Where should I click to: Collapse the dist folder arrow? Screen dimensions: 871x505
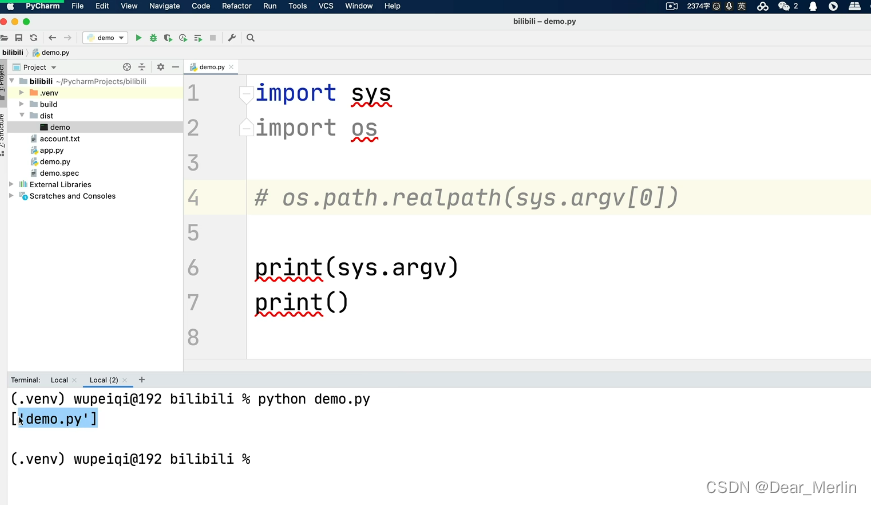[22, 116]
